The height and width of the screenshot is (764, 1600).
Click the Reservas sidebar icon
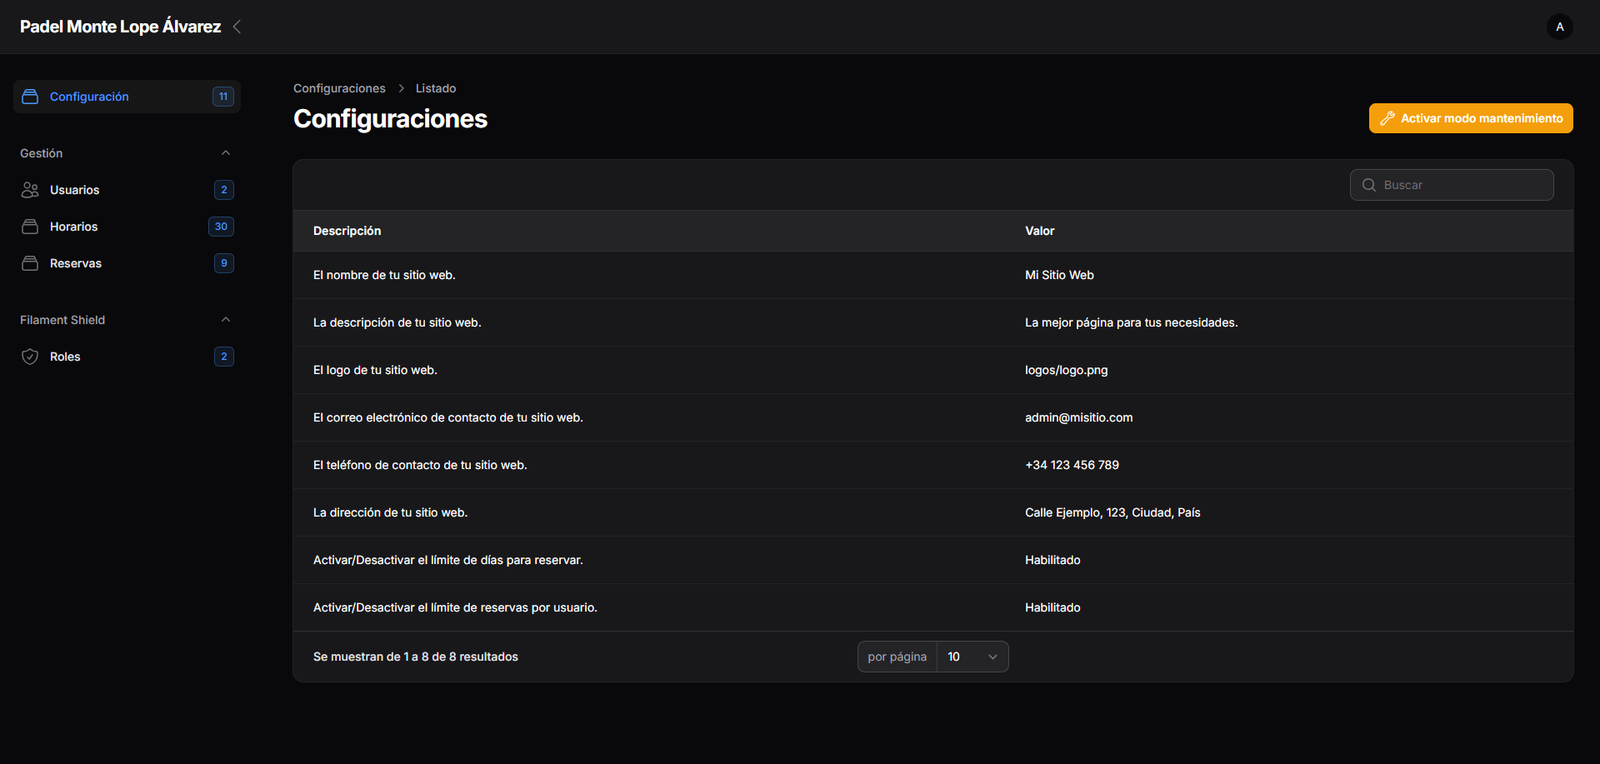coord(30,264)
